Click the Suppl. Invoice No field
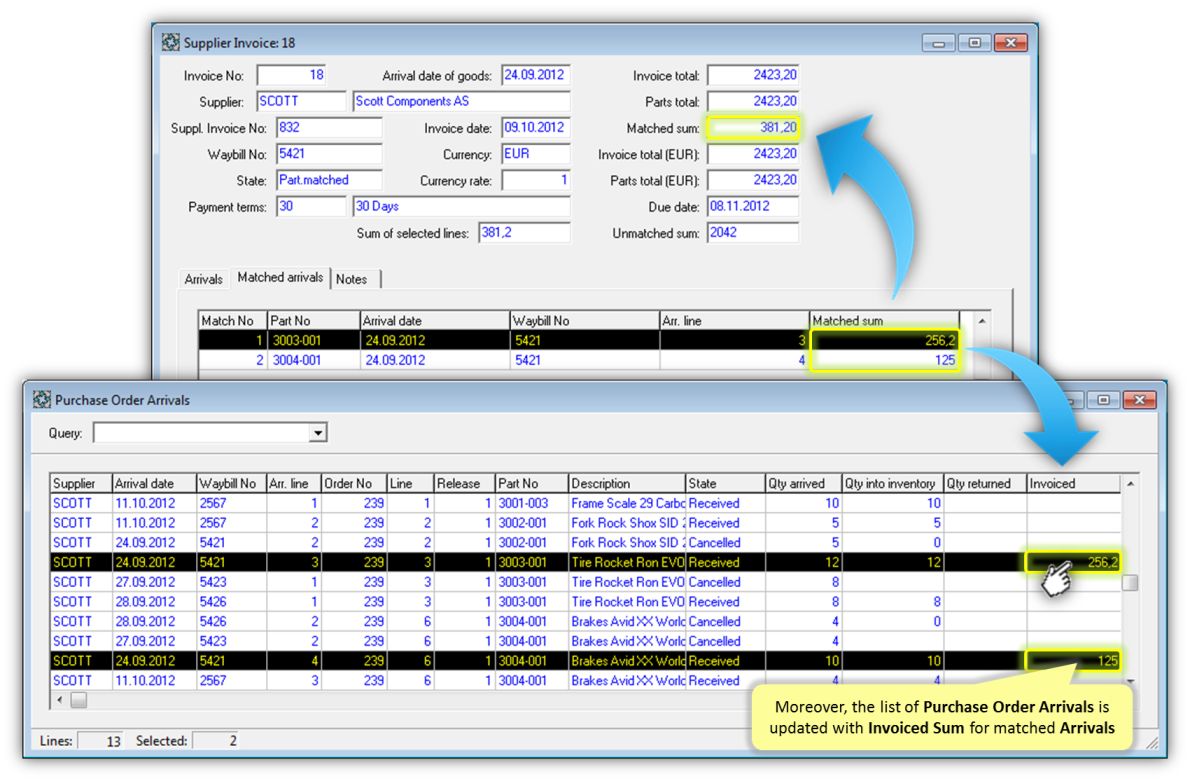Image resolution: width=1190 pixels, height=781 pixels. point(329,128)
